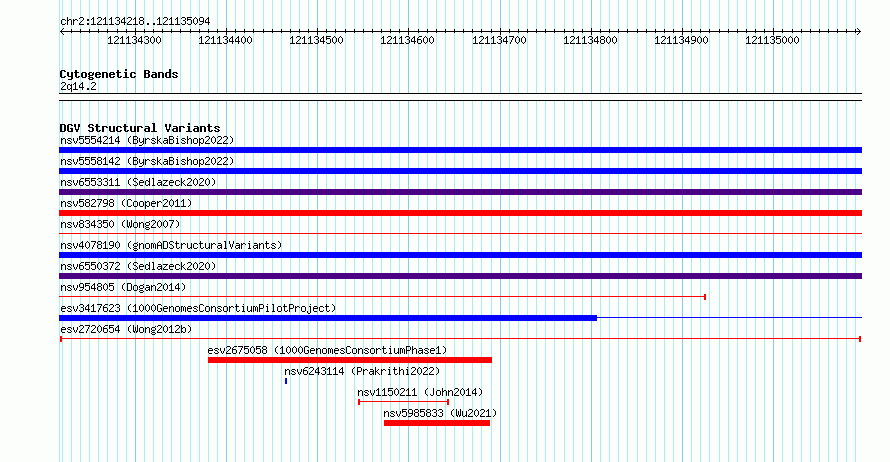Viewport: 890px width, 462px height.
Task: Select the 2q14.2 cytogenetic band label
Action: click(78, 87)
